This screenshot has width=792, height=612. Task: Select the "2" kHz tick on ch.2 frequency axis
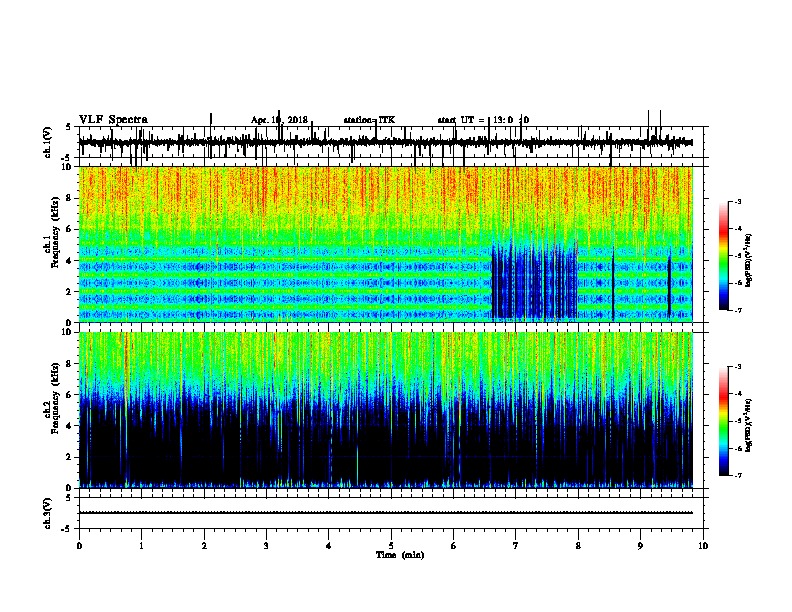tap(70, 457)
